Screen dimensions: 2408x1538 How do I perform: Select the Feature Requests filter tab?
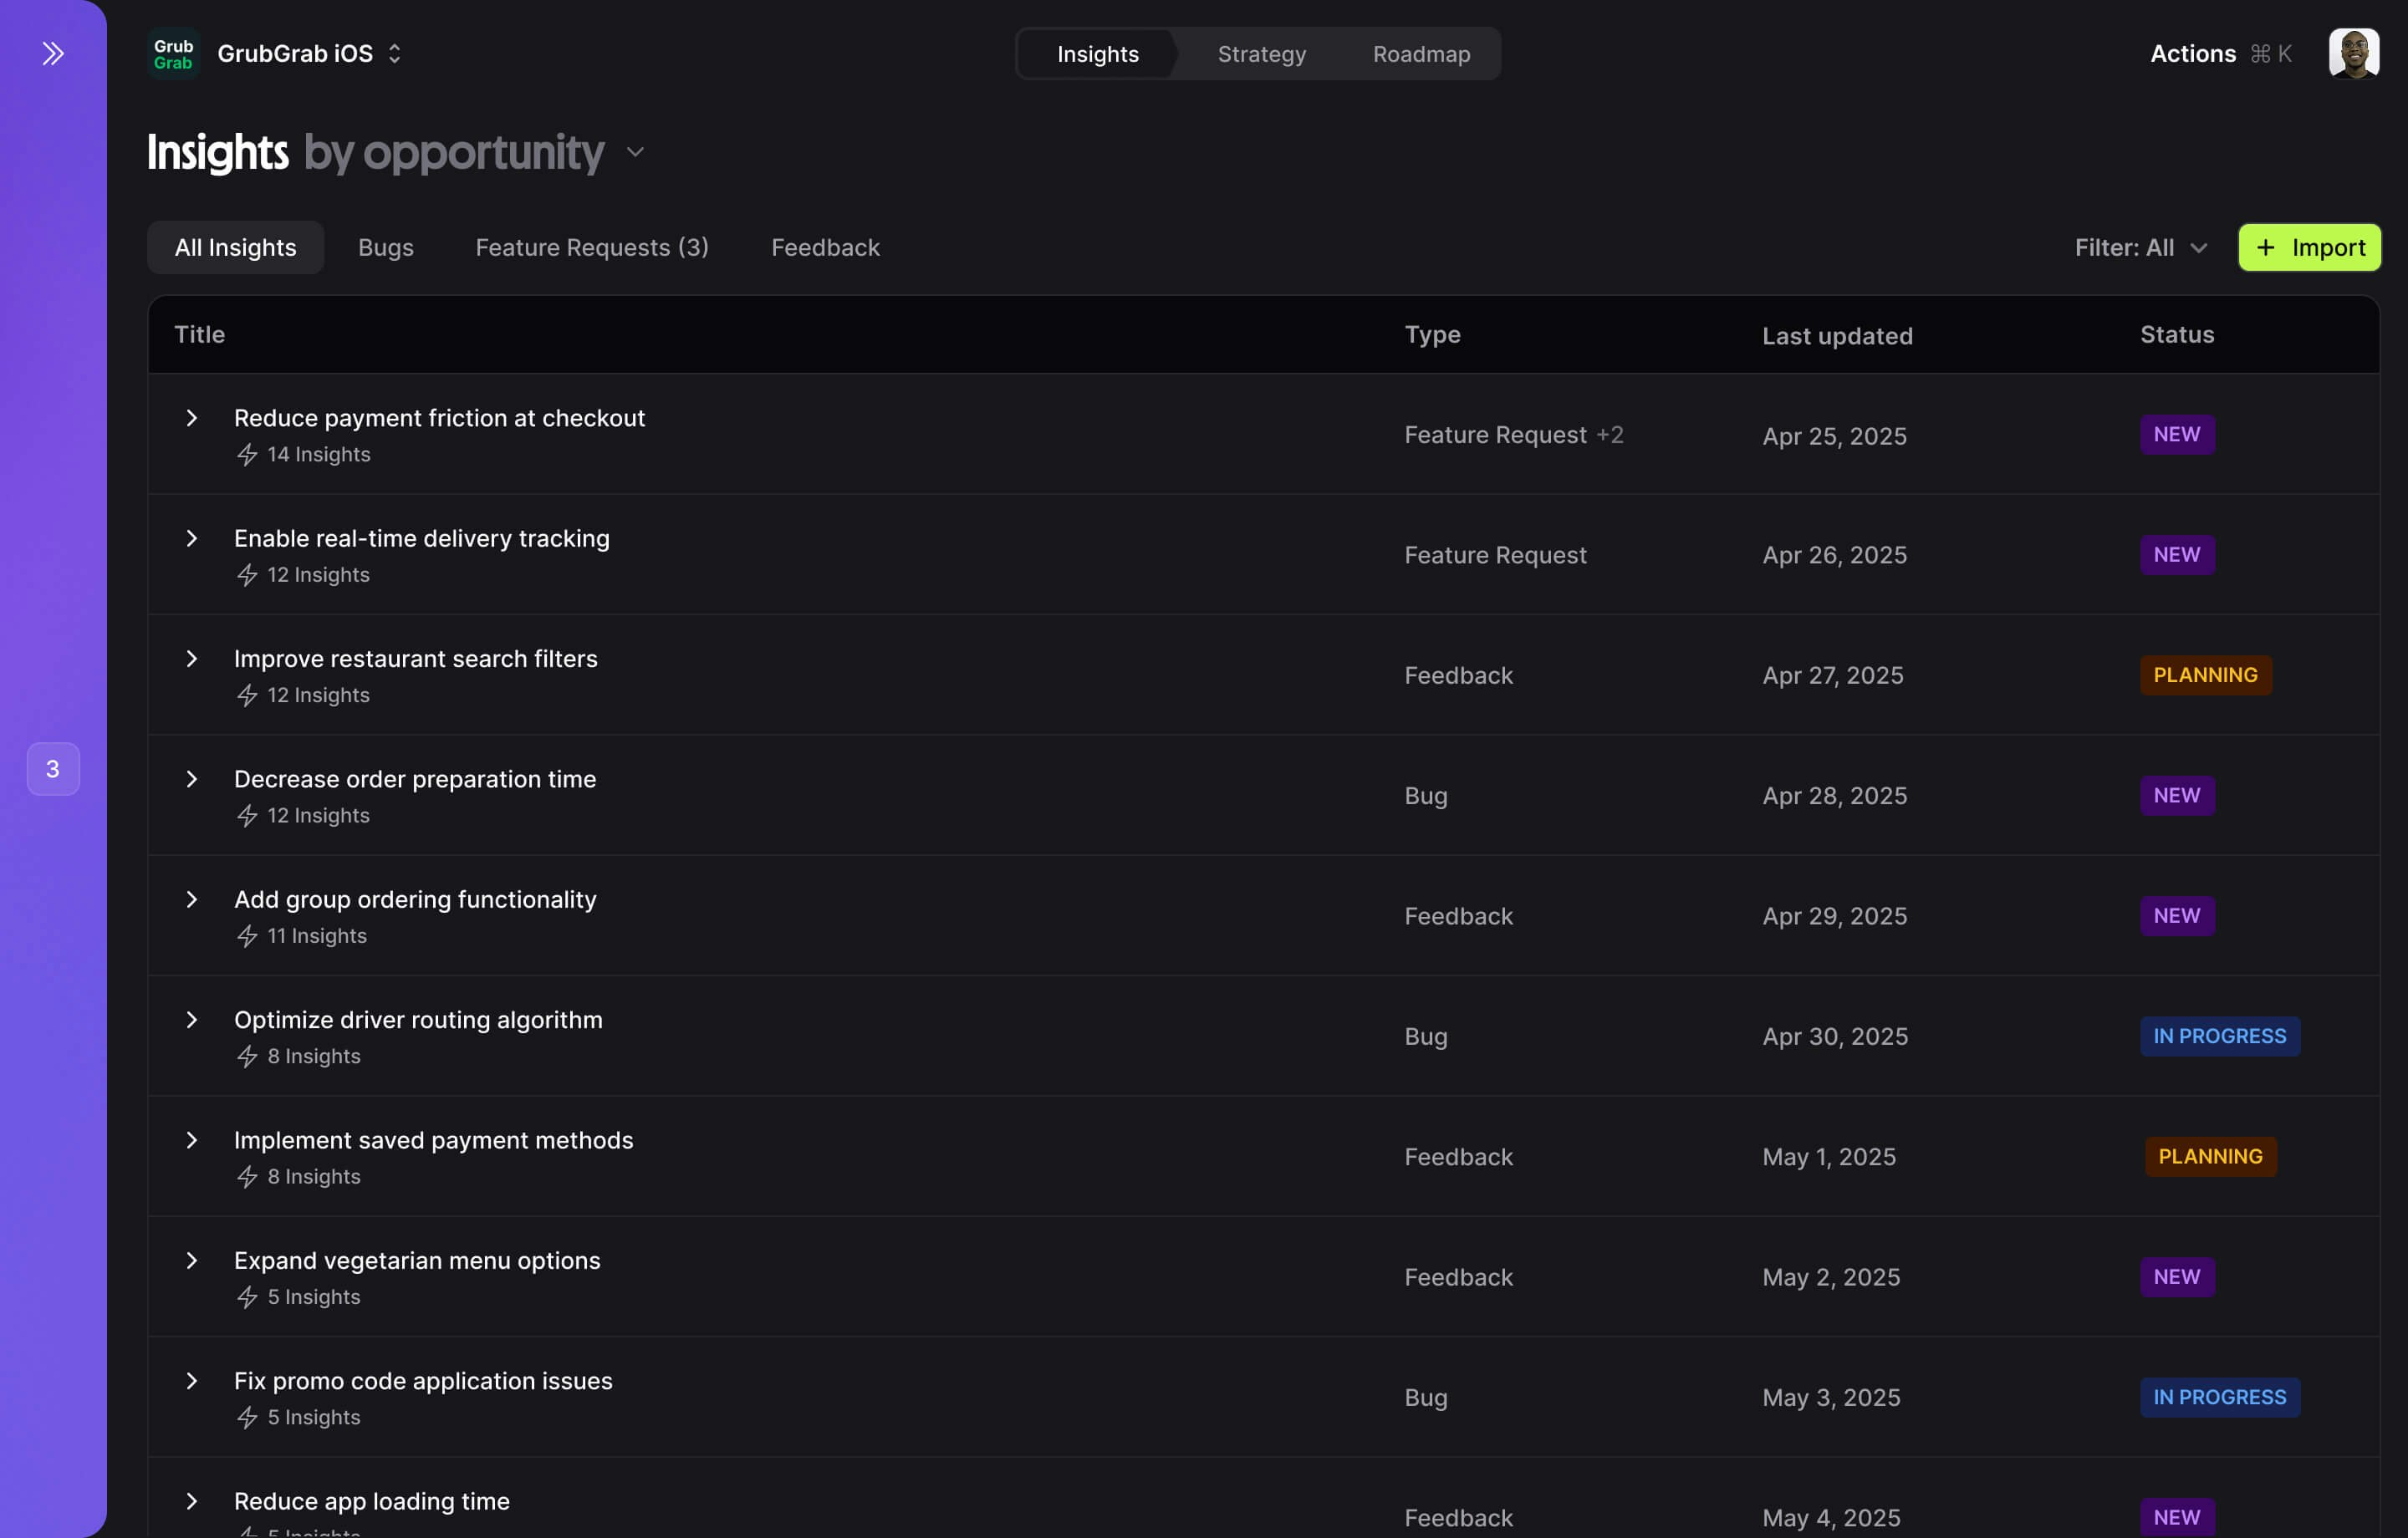[x=591, y=247]
